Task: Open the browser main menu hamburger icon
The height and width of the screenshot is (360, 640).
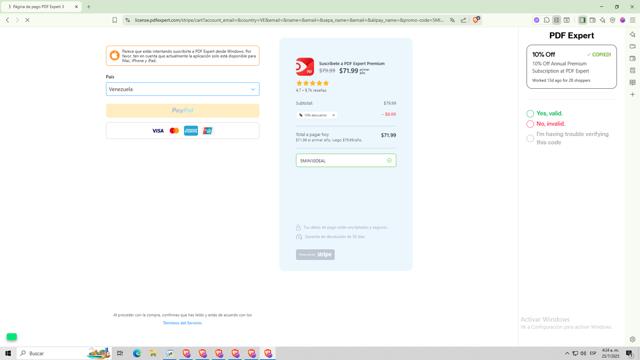Action: click(632, 20)
